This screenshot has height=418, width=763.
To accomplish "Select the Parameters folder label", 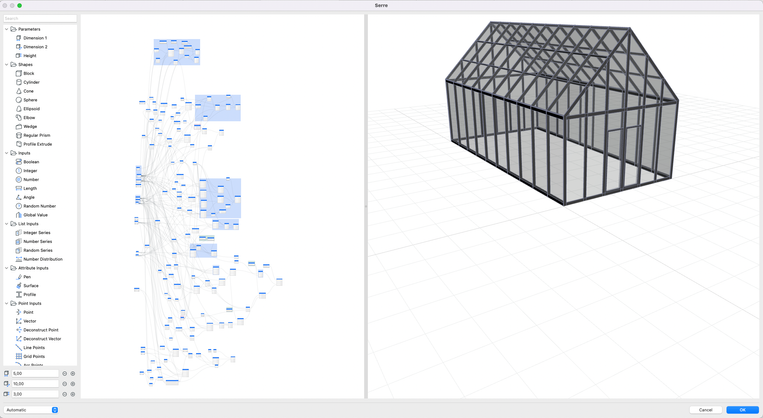I will [x=29, y=29].
